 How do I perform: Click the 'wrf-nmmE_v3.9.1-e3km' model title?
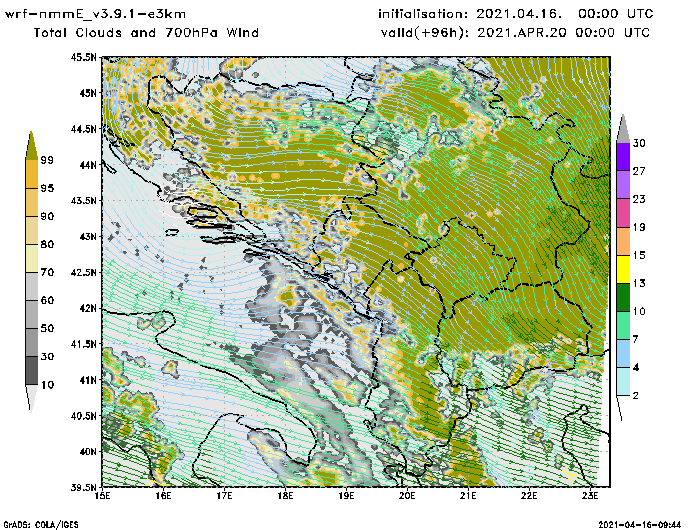[95, 14]
